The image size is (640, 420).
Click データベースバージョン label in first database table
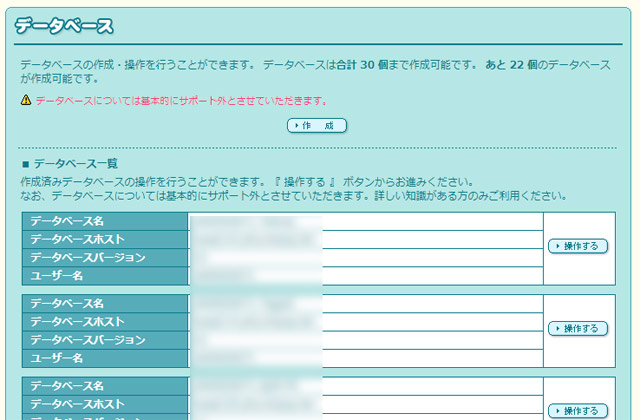pos(87,258)
